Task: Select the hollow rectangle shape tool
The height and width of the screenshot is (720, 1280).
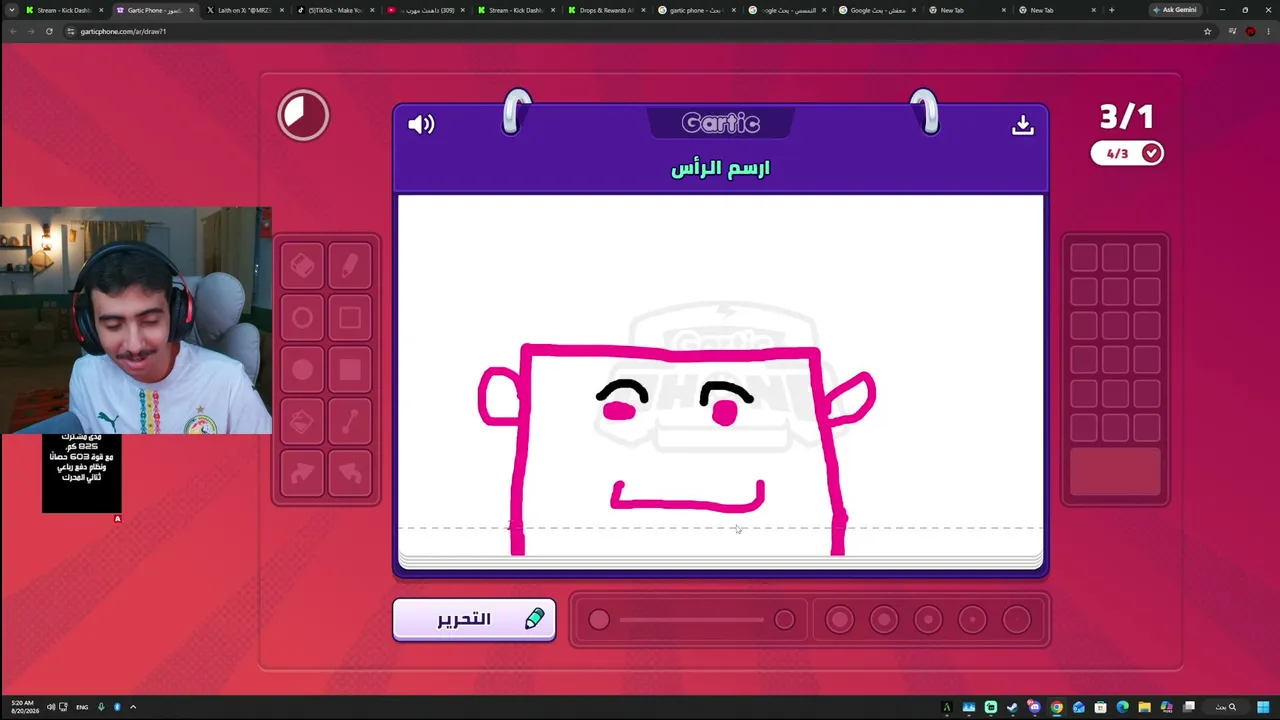Action: (350, 318)
